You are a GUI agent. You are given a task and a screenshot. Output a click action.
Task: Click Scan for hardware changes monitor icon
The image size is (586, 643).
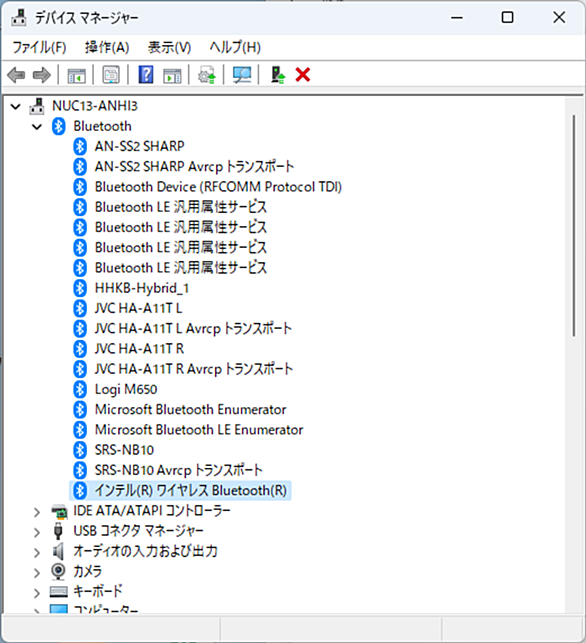tap(242, 75)
